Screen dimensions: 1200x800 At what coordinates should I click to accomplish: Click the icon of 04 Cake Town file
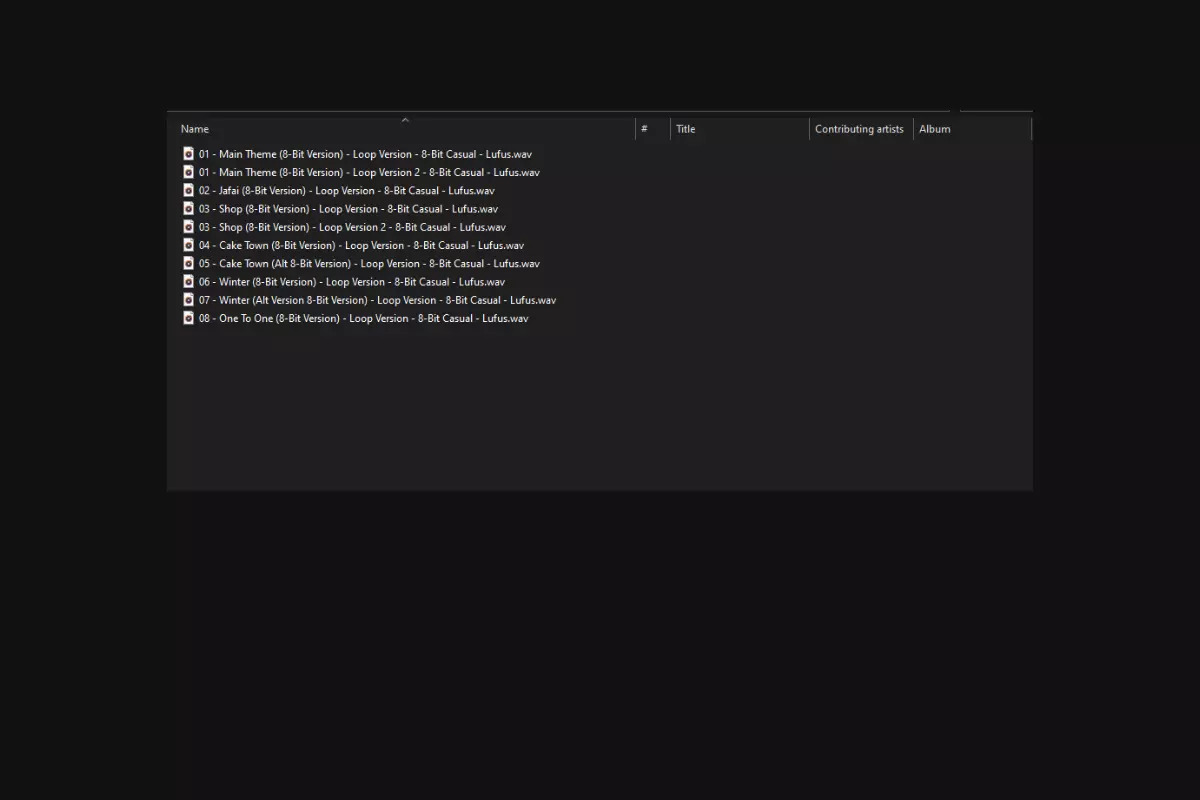188,245
